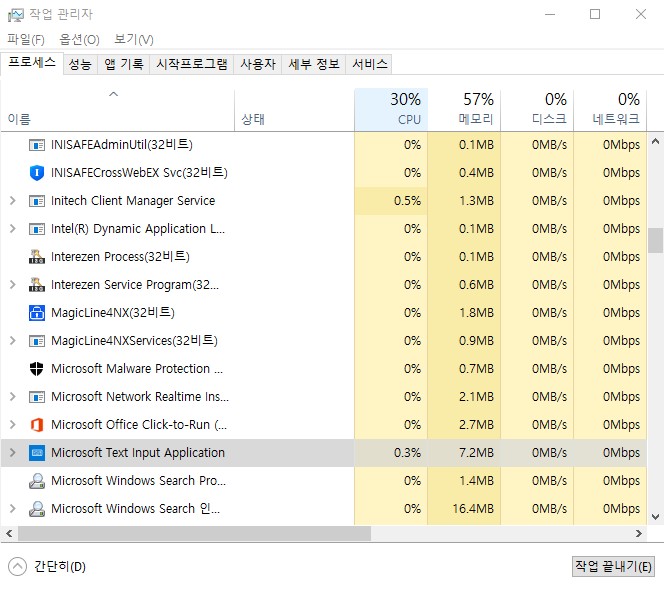Switch to the 성능 tab

click(80, 64)
